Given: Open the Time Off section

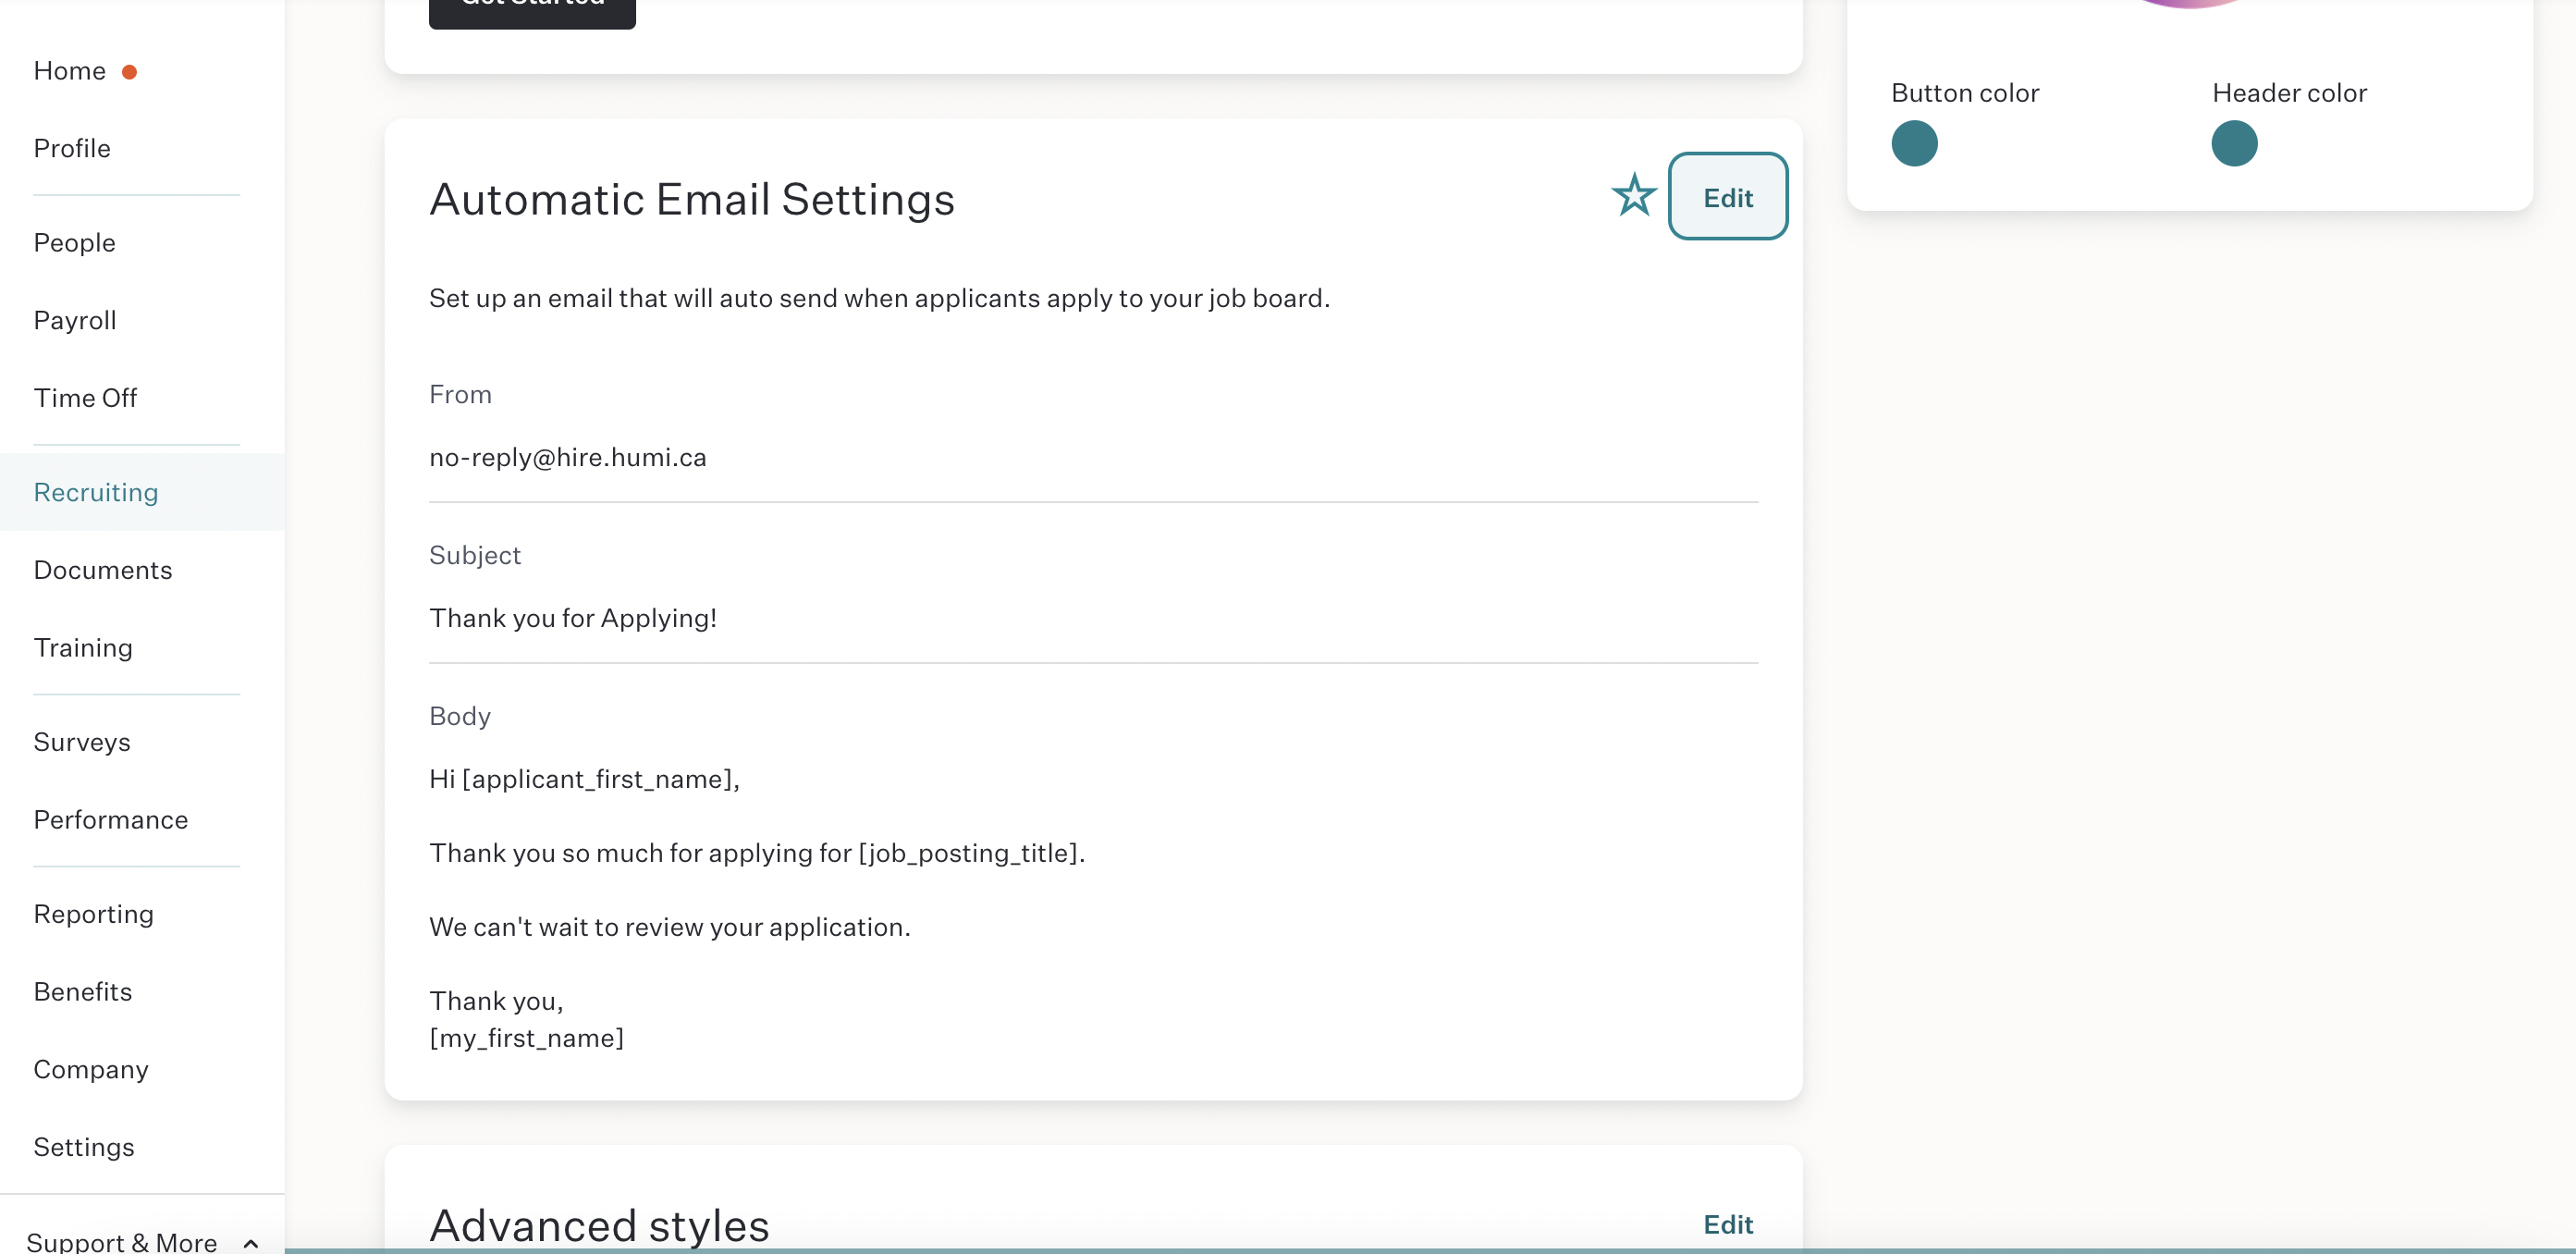Looking at the screenshot, I should point(85,398).
